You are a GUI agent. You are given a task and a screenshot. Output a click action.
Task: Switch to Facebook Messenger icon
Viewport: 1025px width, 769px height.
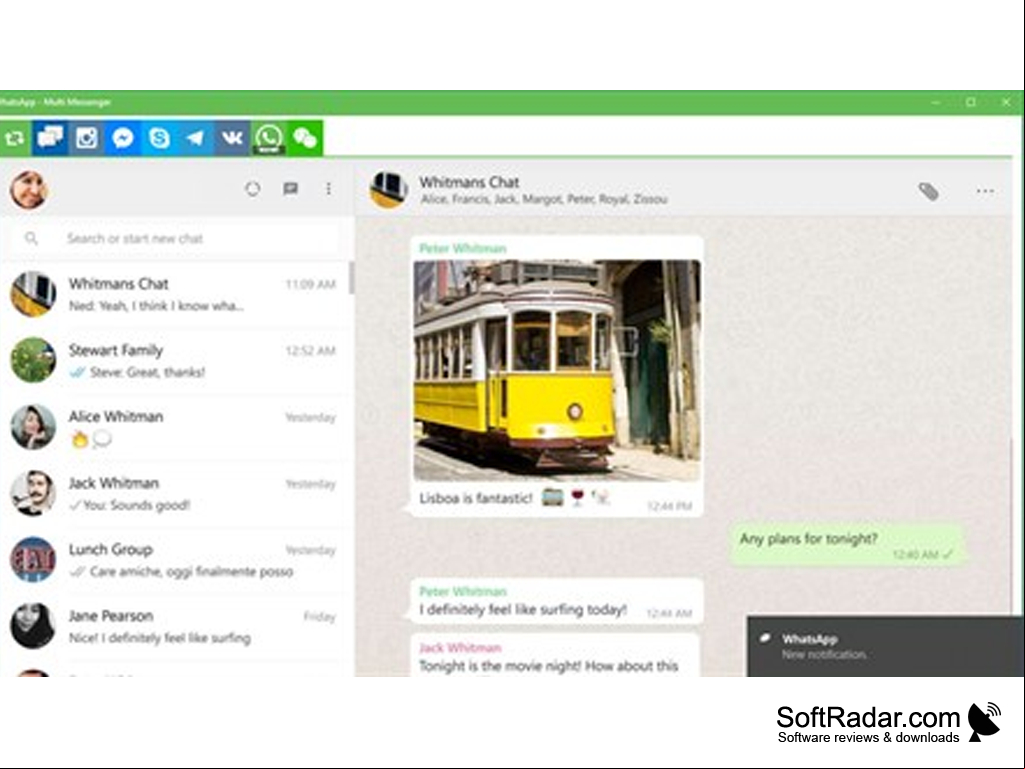[123, 138]
